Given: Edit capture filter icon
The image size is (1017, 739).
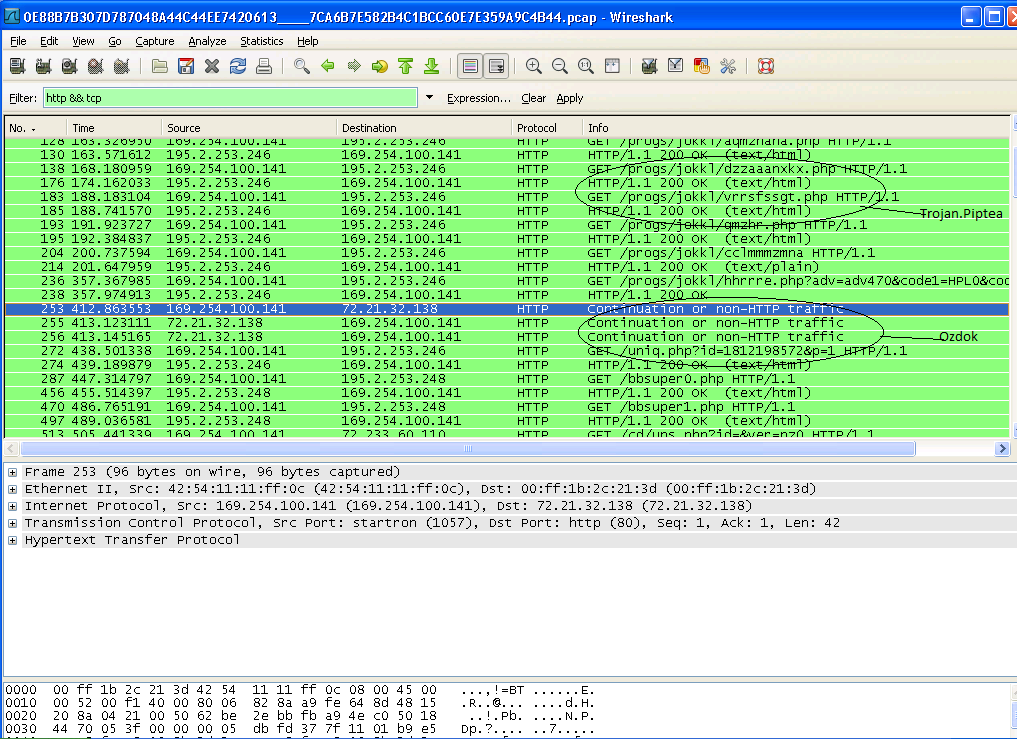Looking at the screenshot, I should coord(649,66).
